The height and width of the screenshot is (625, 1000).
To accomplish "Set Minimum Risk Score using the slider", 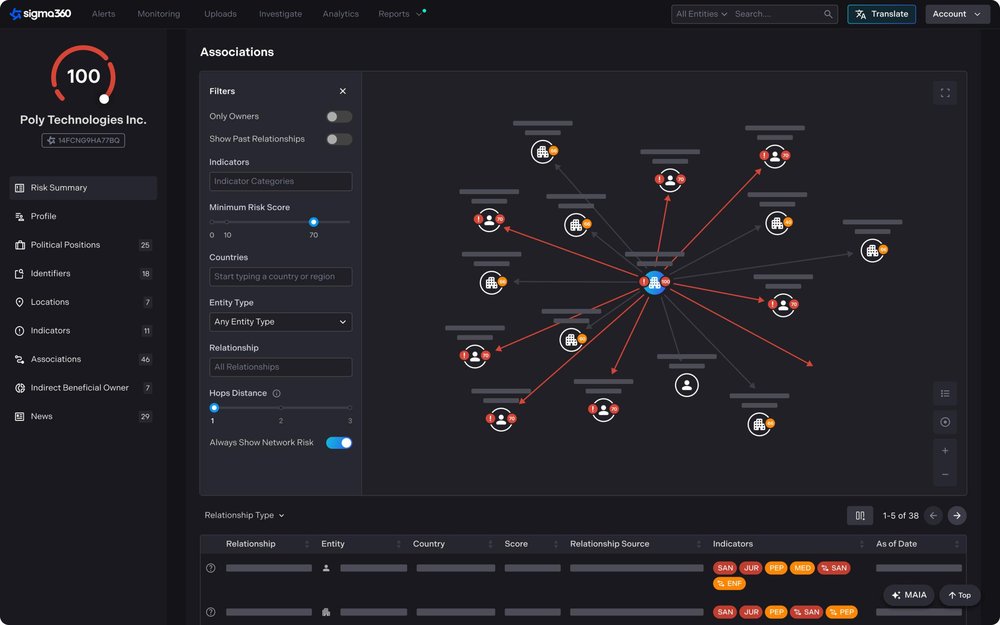I will coord(312,221).
